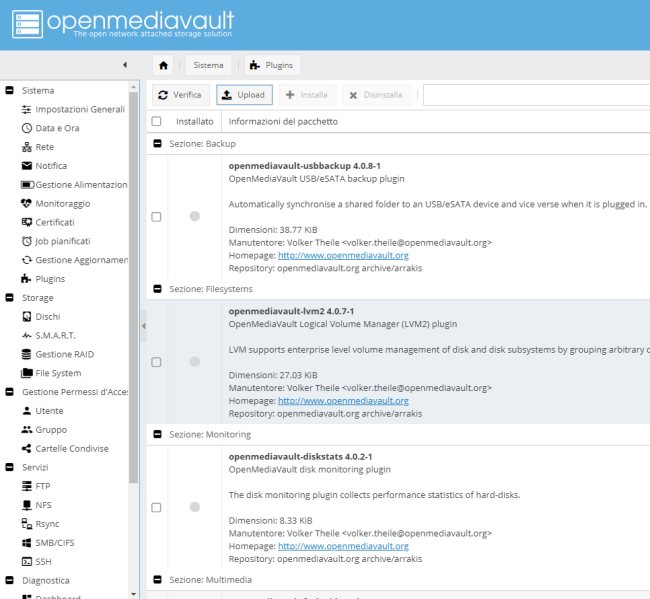Open Certificati certificate icon
The width and height of the screenshot is (650, 599).
[27, 222]
